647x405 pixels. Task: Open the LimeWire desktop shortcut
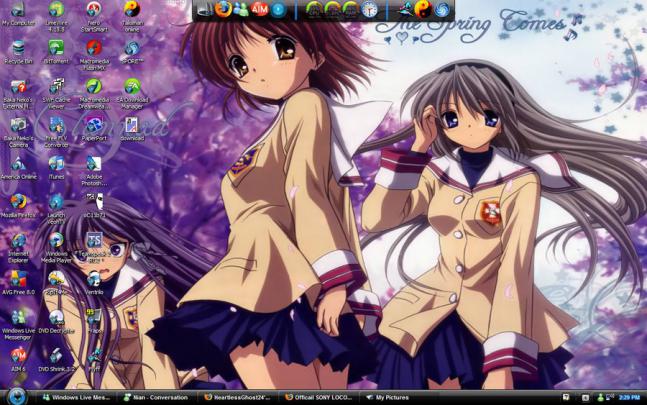[56, 16]
